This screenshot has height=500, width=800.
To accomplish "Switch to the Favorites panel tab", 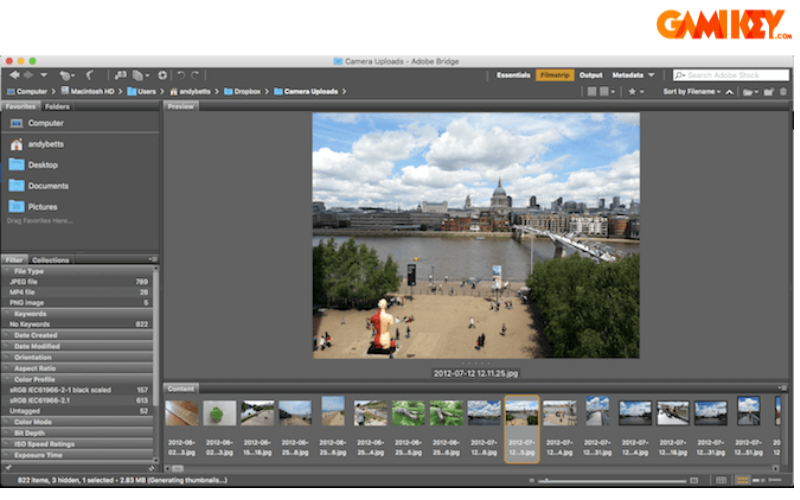I will 20,106.
